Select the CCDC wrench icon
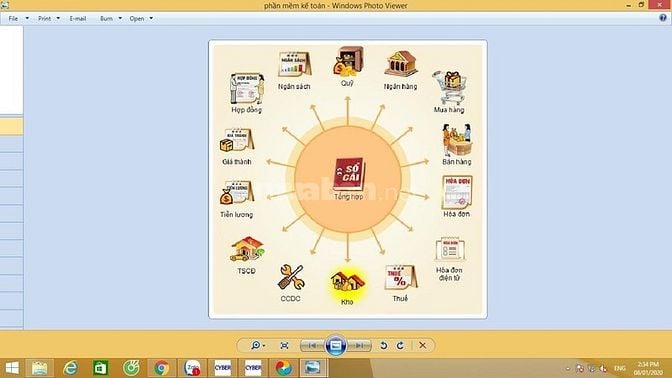Screen dimensions: 672x378 point(291,277)
